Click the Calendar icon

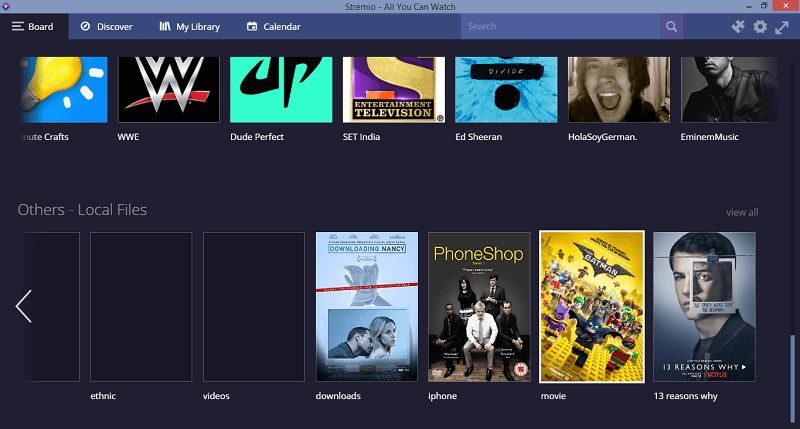pos(252,26)
